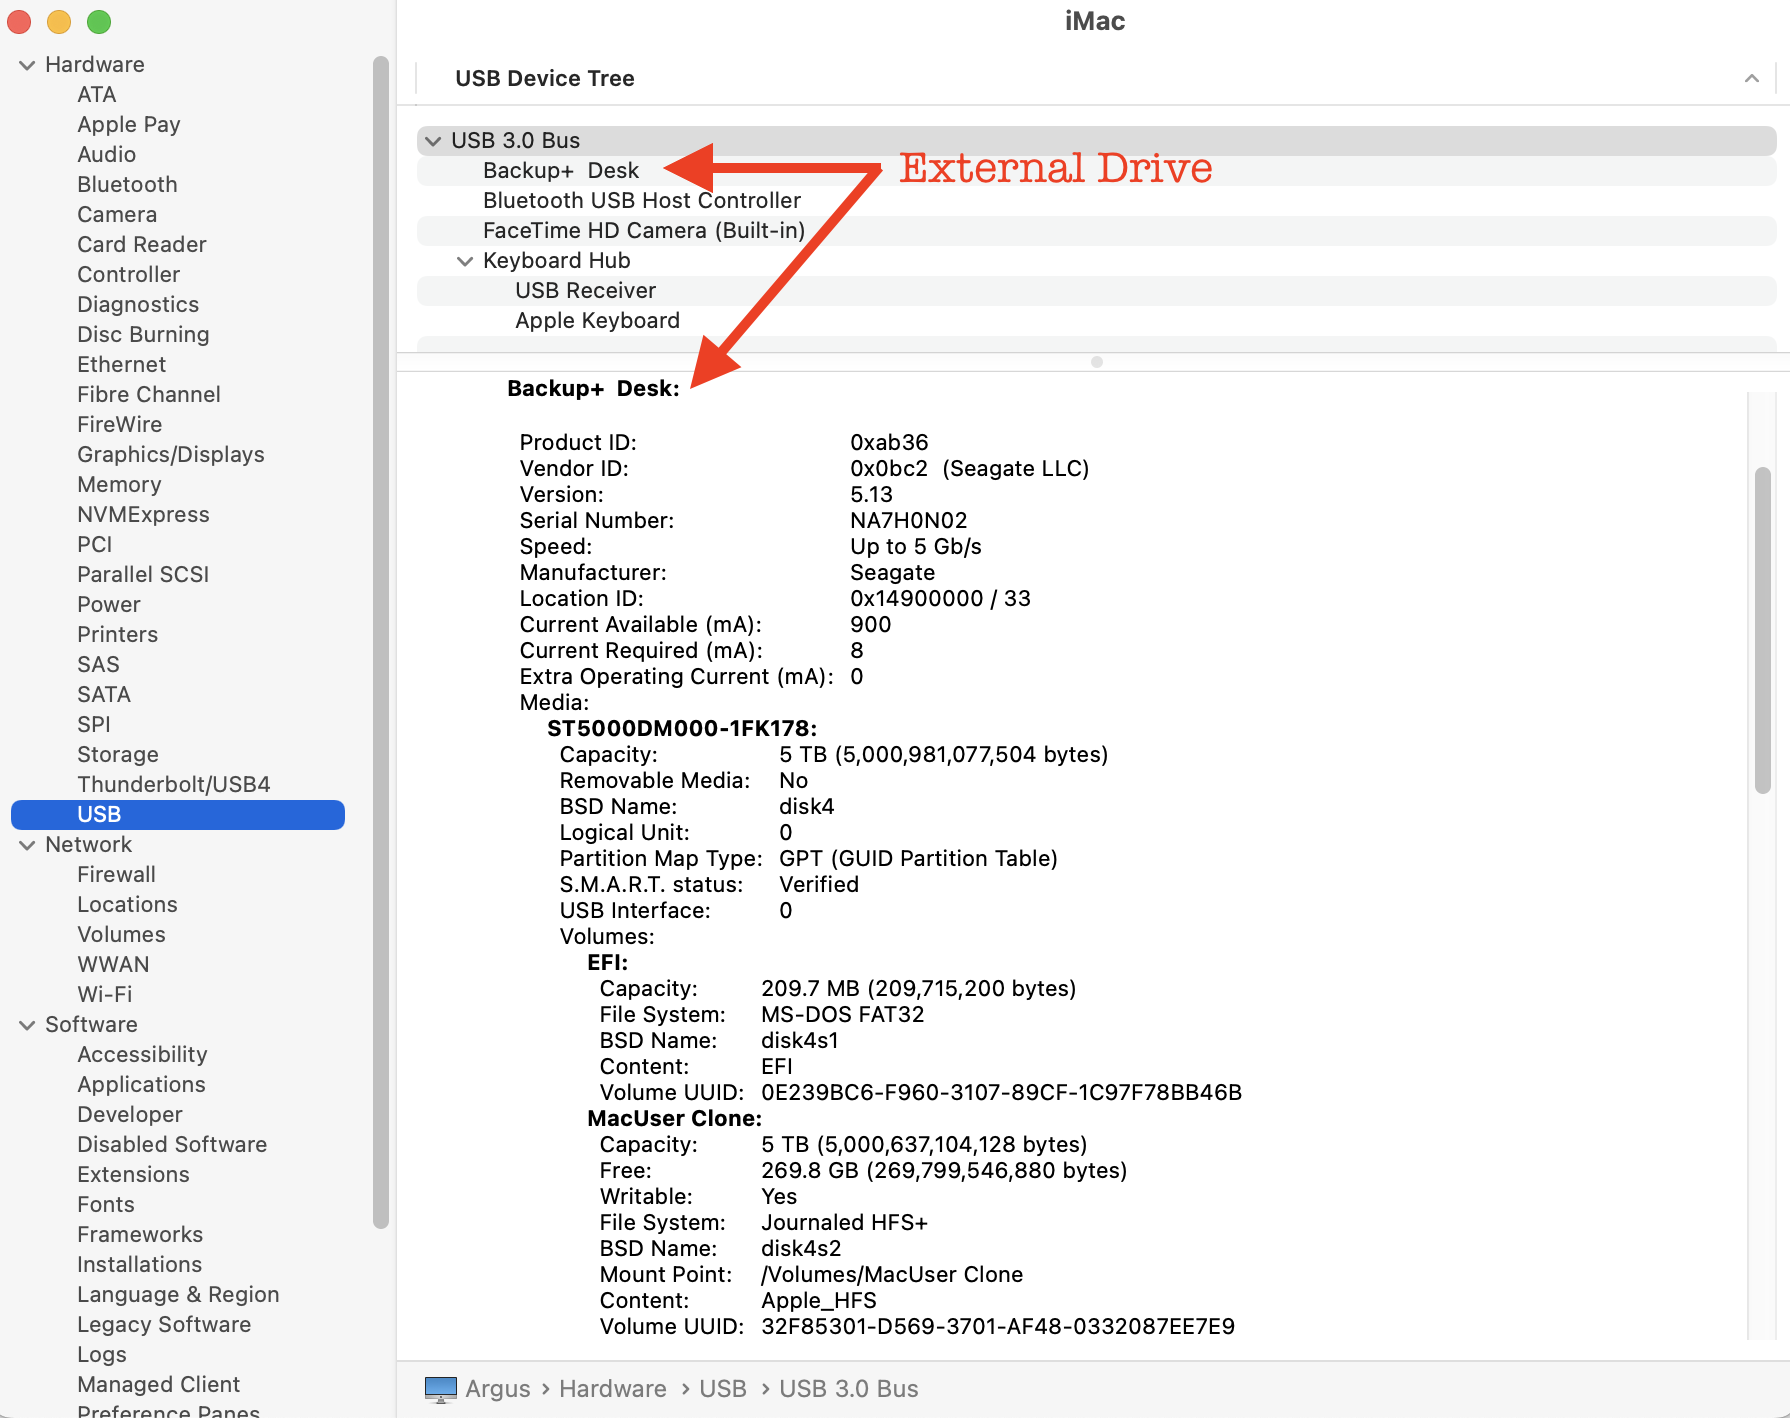Select Parallel SCSI in the sidebar
This screenshot has height=1418, width=1790.
coord(143,575)
